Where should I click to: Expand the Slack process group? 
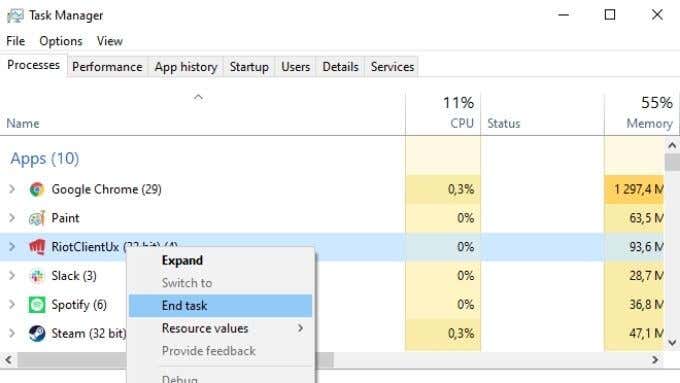pyautogui.click(x=12, y=275)
